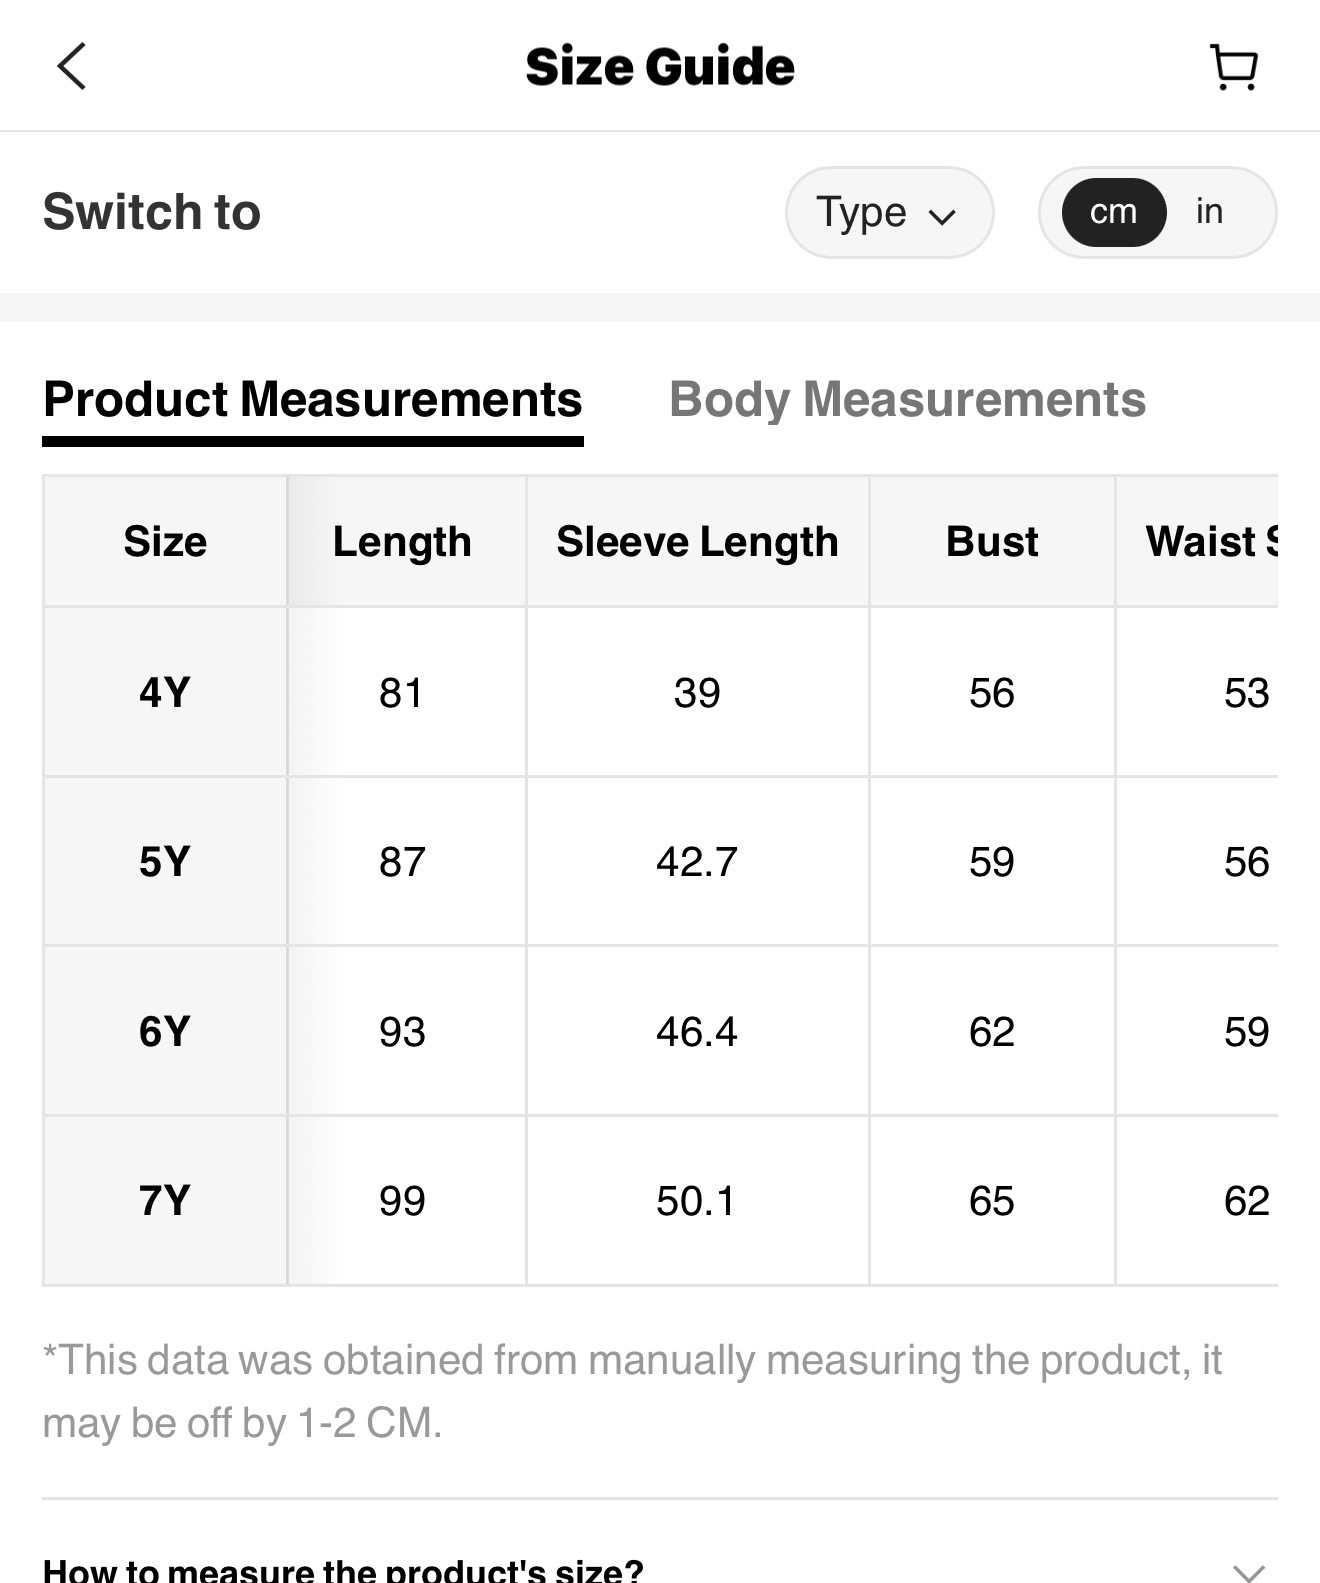Image resolution: width=1320 pixels, height=1583 pixels.
Task: Open the Type dropdown
Action: click(888, 212)
